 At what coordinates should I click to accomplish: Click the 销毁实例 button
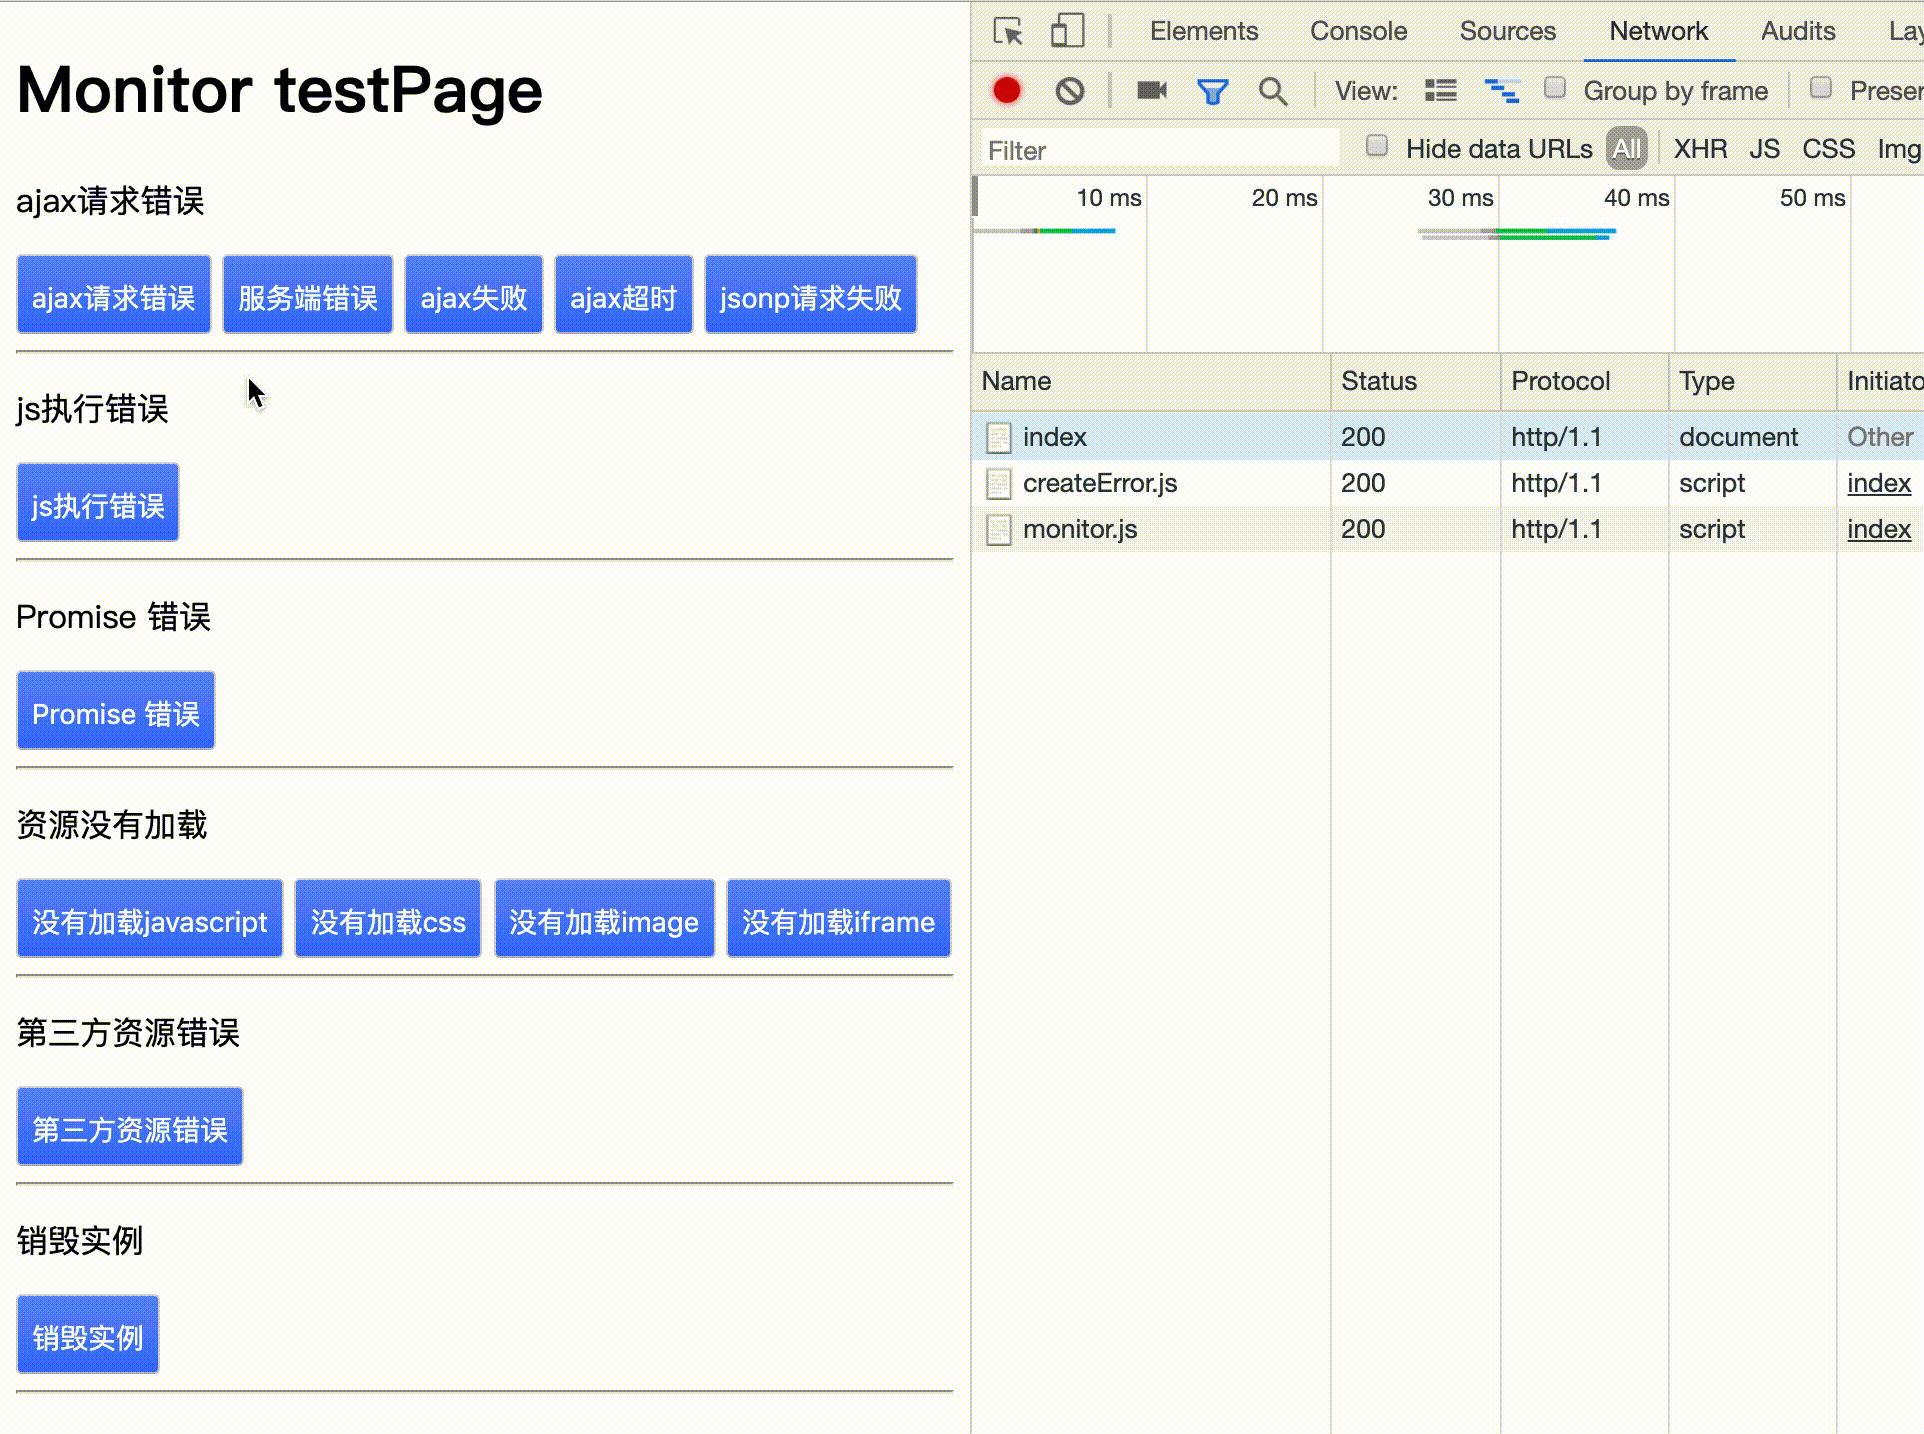point(88,1334)
